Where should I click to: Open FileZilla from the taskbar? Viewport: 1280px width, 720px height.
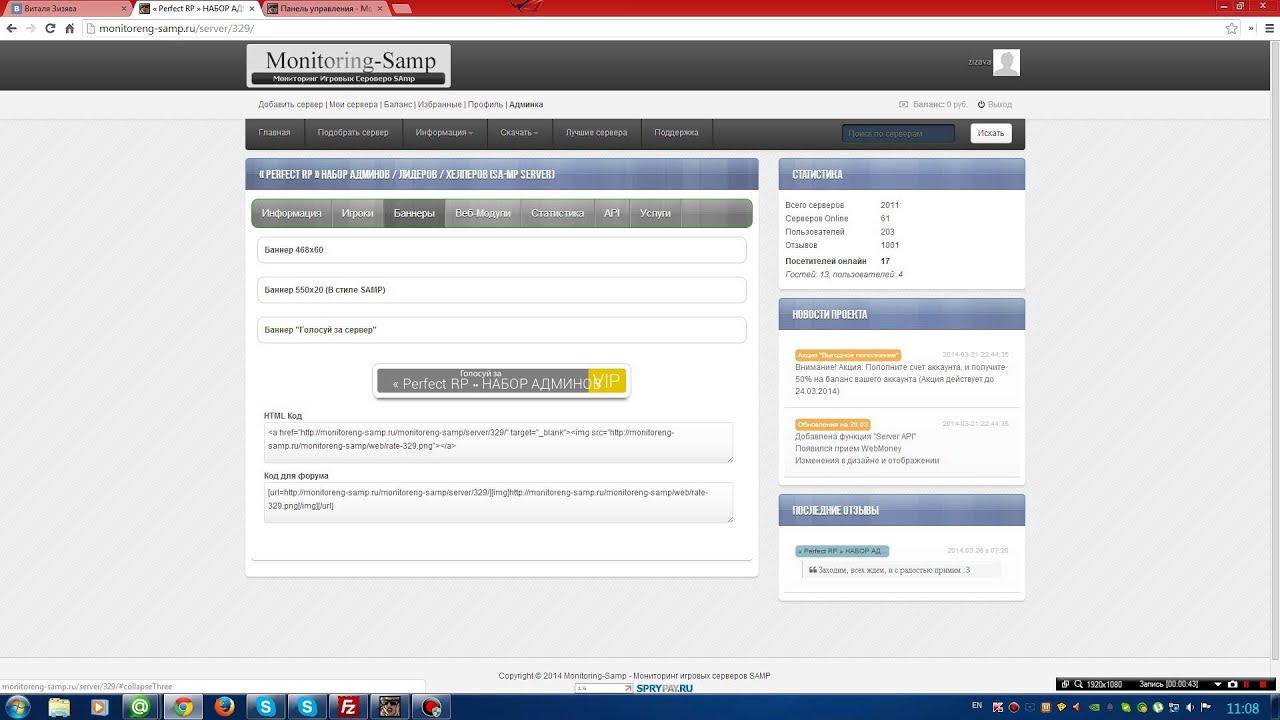348,707
